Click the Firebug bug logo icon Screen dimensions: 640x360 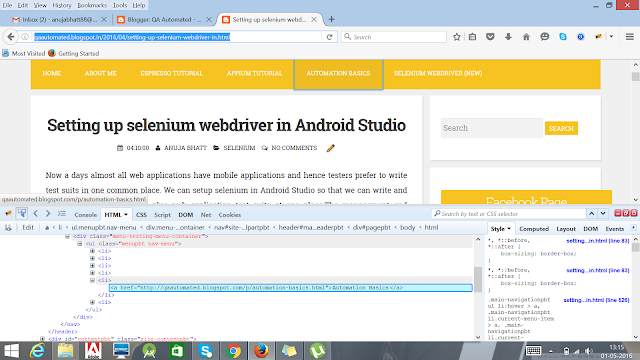pyautogui.click(x=8, y=213)
